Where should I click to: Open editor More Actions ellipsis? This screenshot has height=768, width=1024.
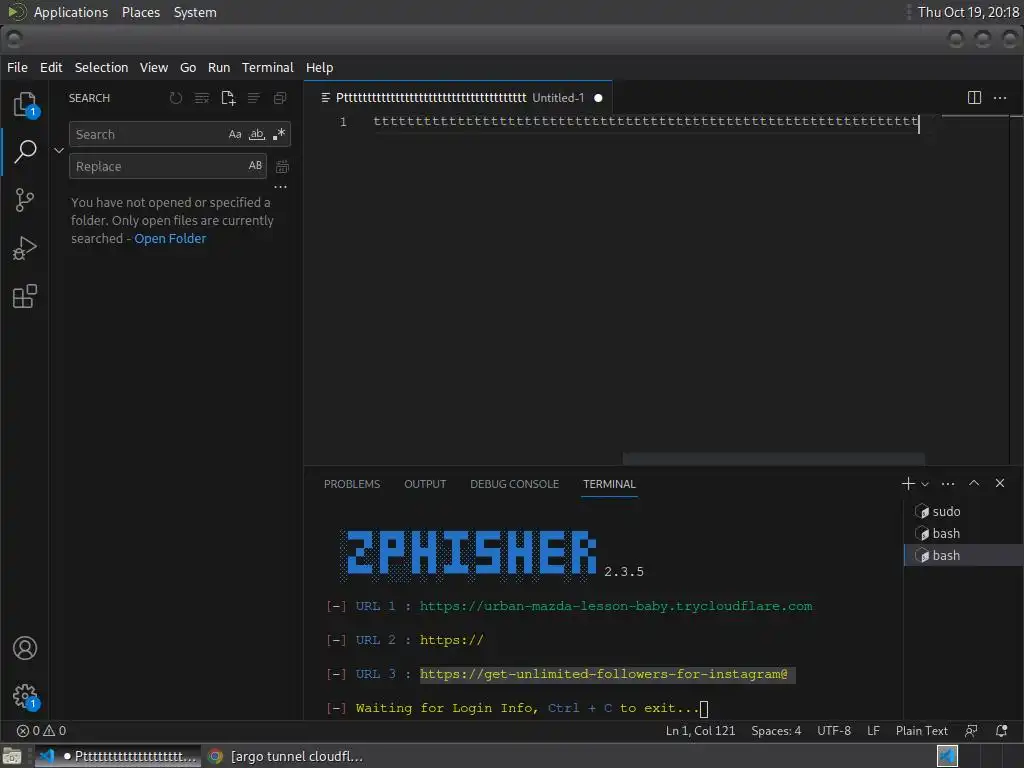point(1000,98)
